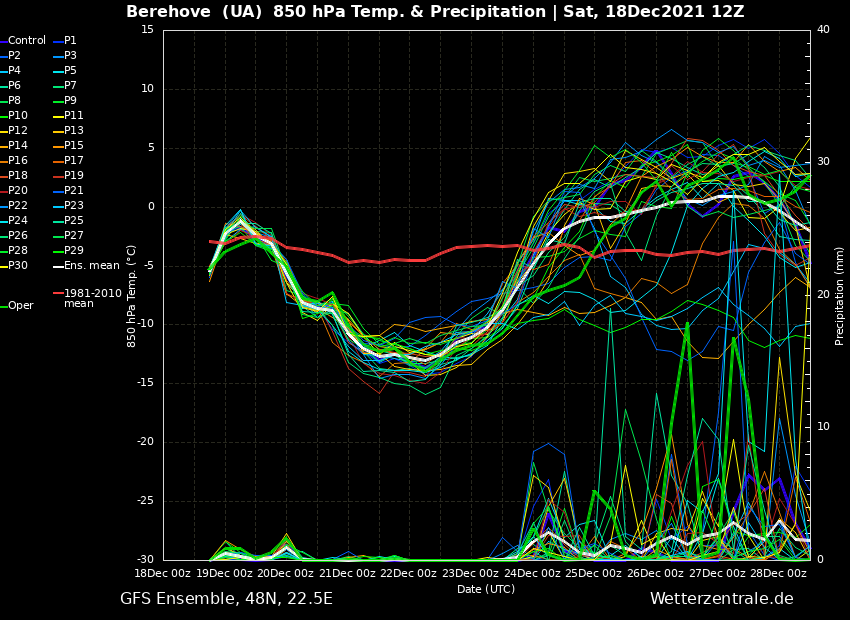Click the Date (UTC) axis label

pos(486,590)
